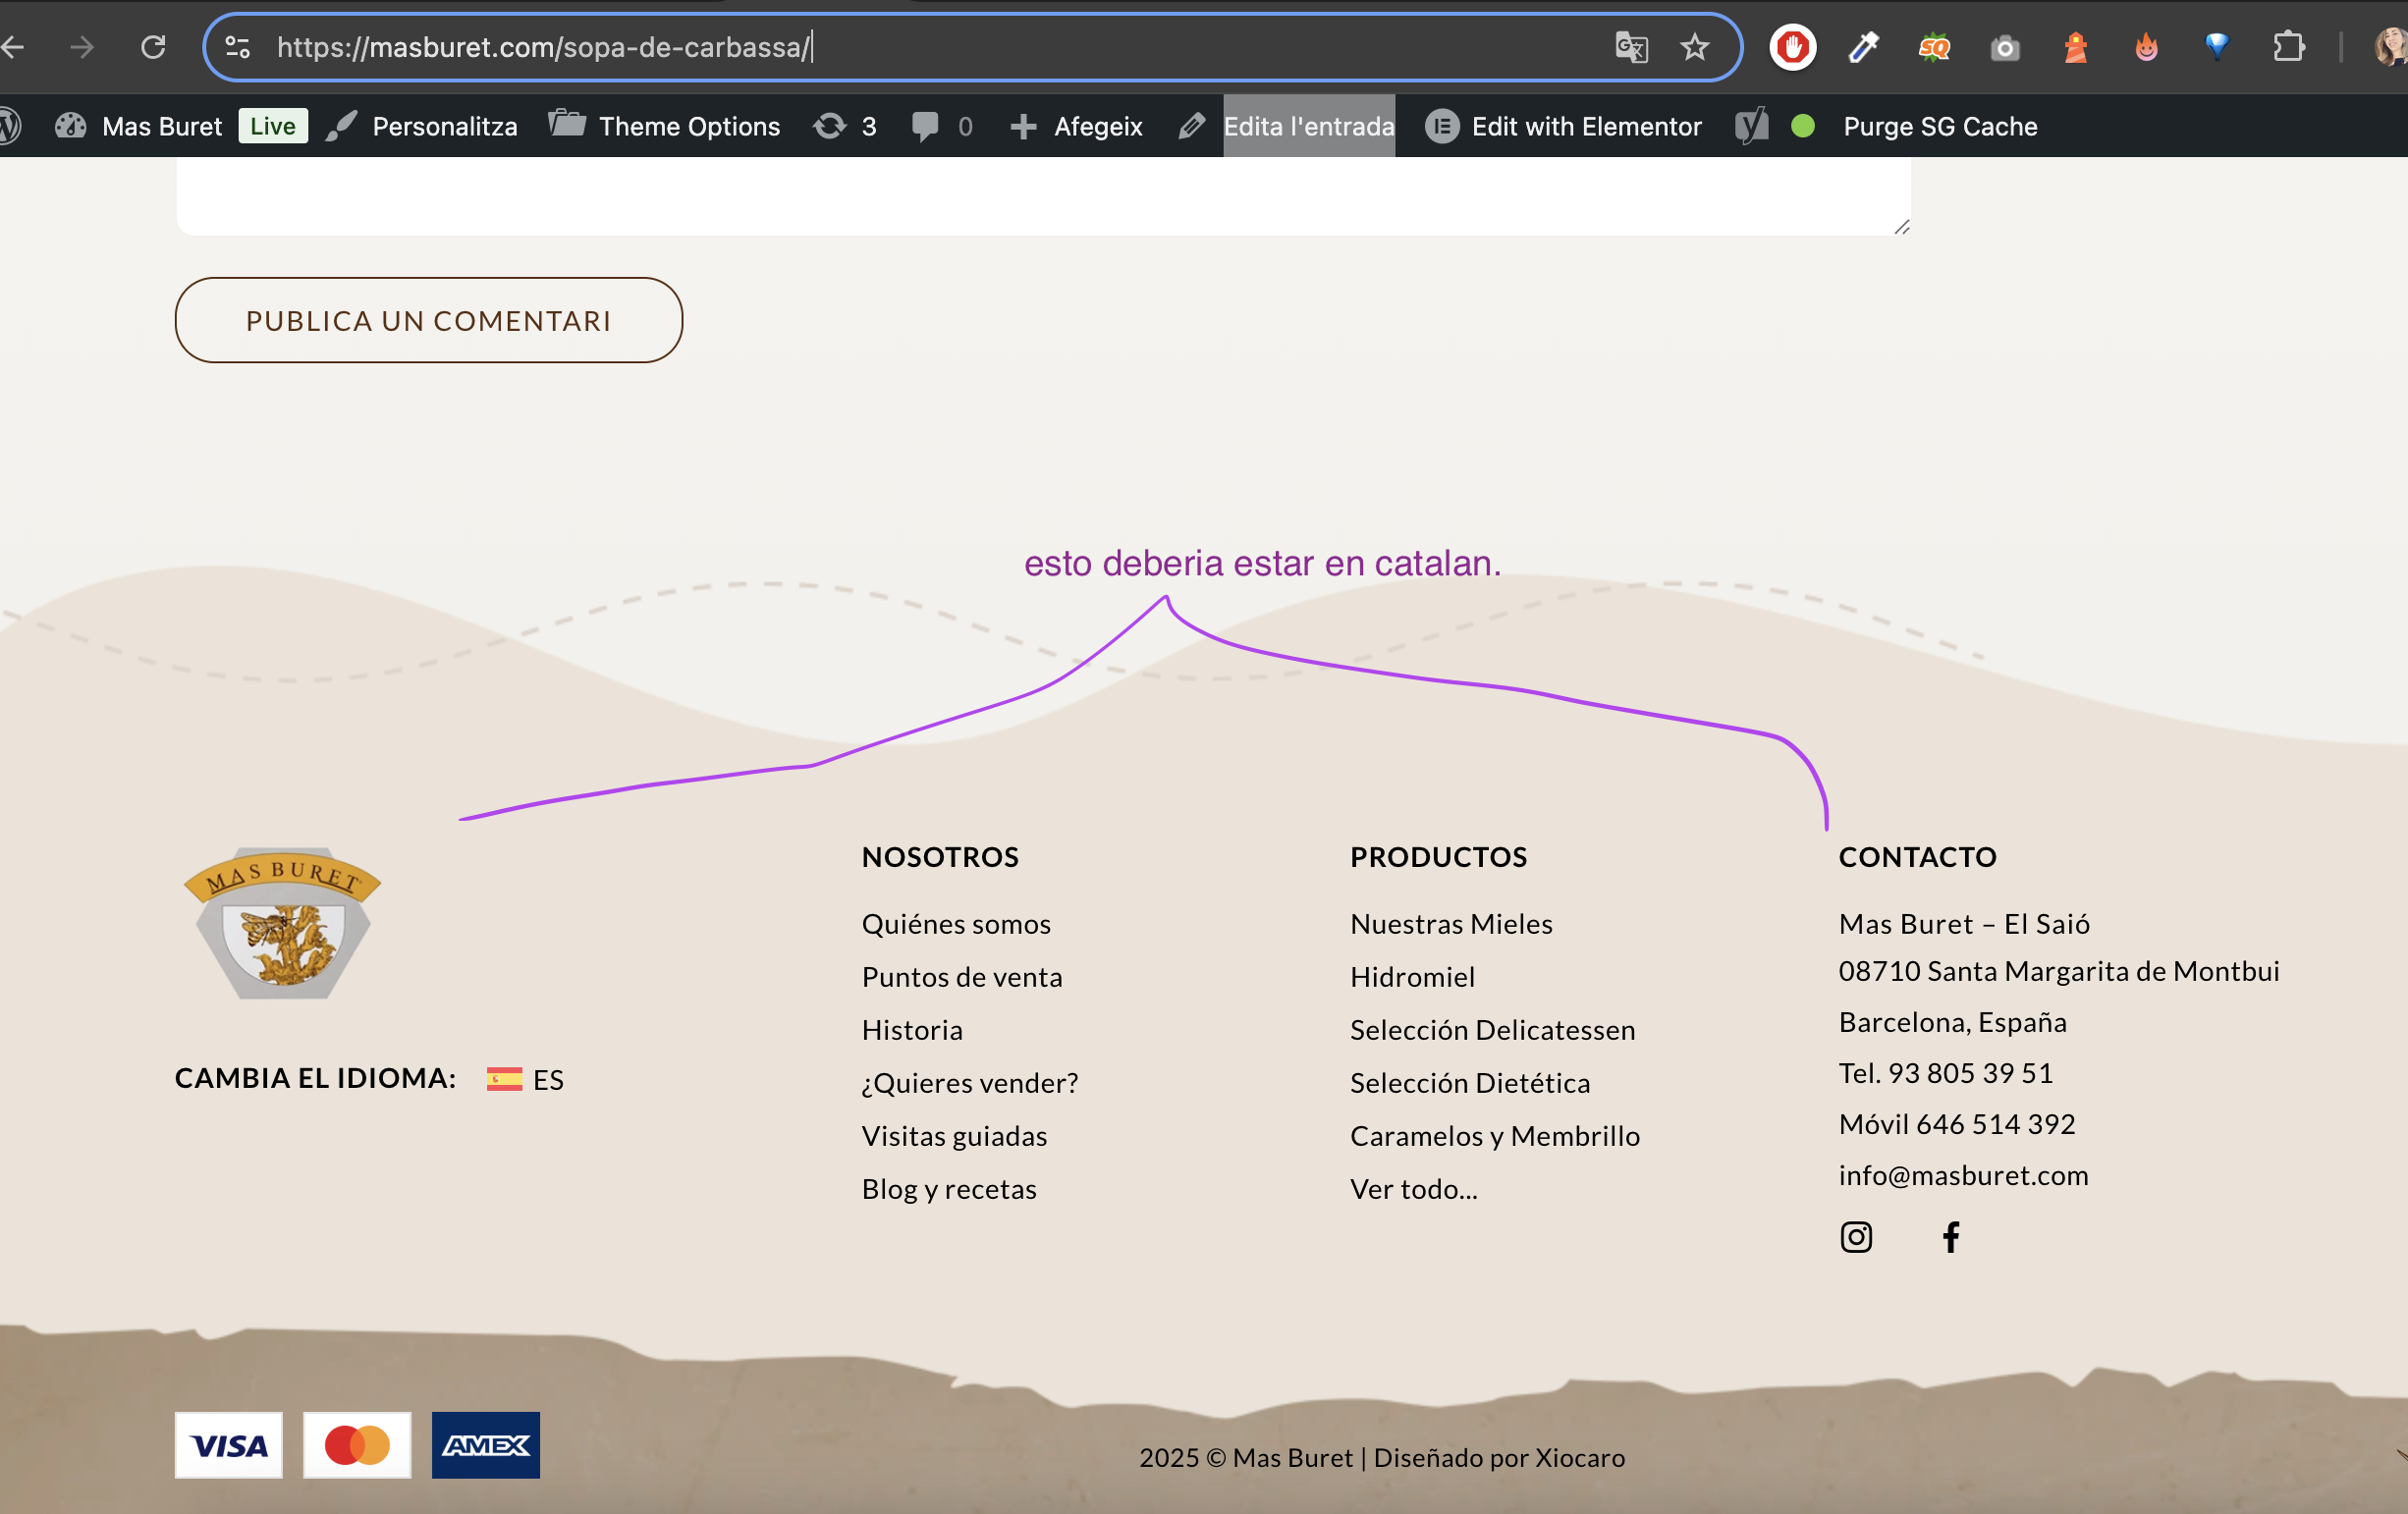
Task: Click the info@masburet.com email link
Action: point(1963,1175)
